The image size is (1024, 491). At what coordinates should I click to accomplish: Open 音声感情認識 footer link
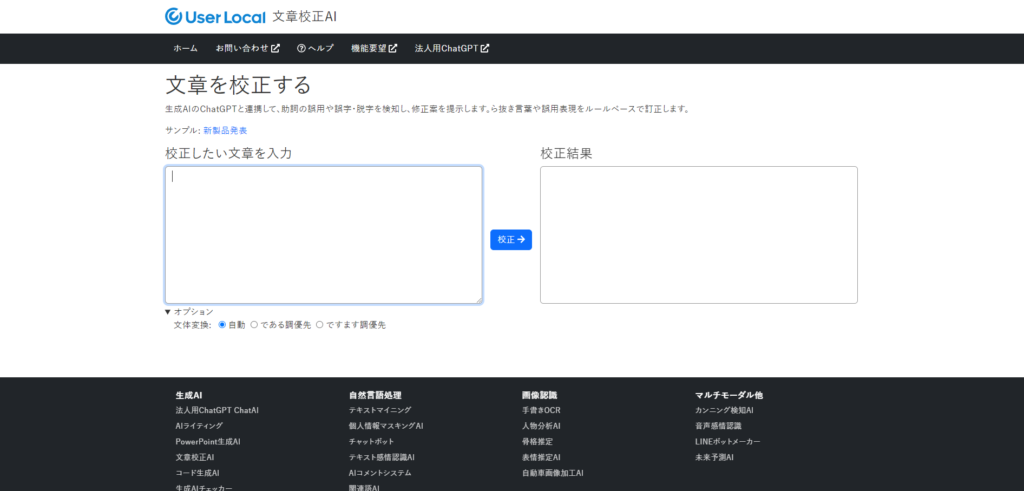718,426
